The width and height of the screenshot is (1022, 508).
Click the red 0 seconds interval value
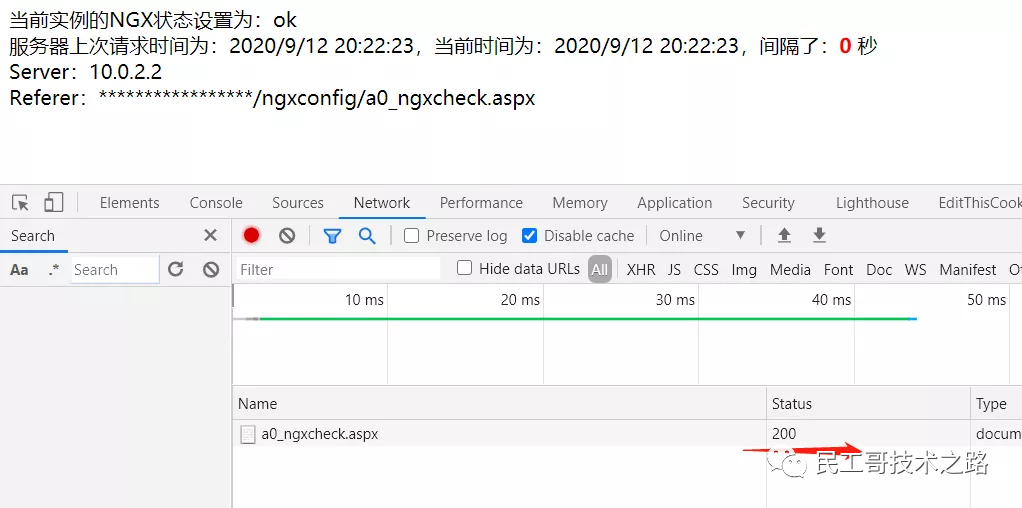click(x=845, y=46)
